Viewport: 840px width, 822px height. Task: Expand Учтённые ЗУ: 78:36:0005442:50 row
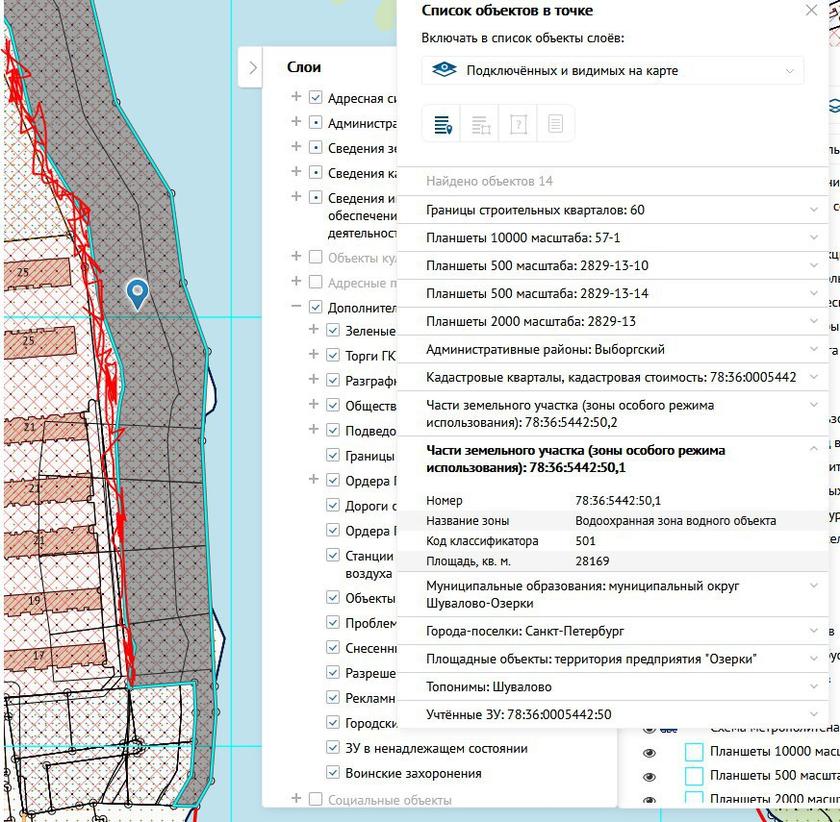pyautogui.click(x=613, y=715)
